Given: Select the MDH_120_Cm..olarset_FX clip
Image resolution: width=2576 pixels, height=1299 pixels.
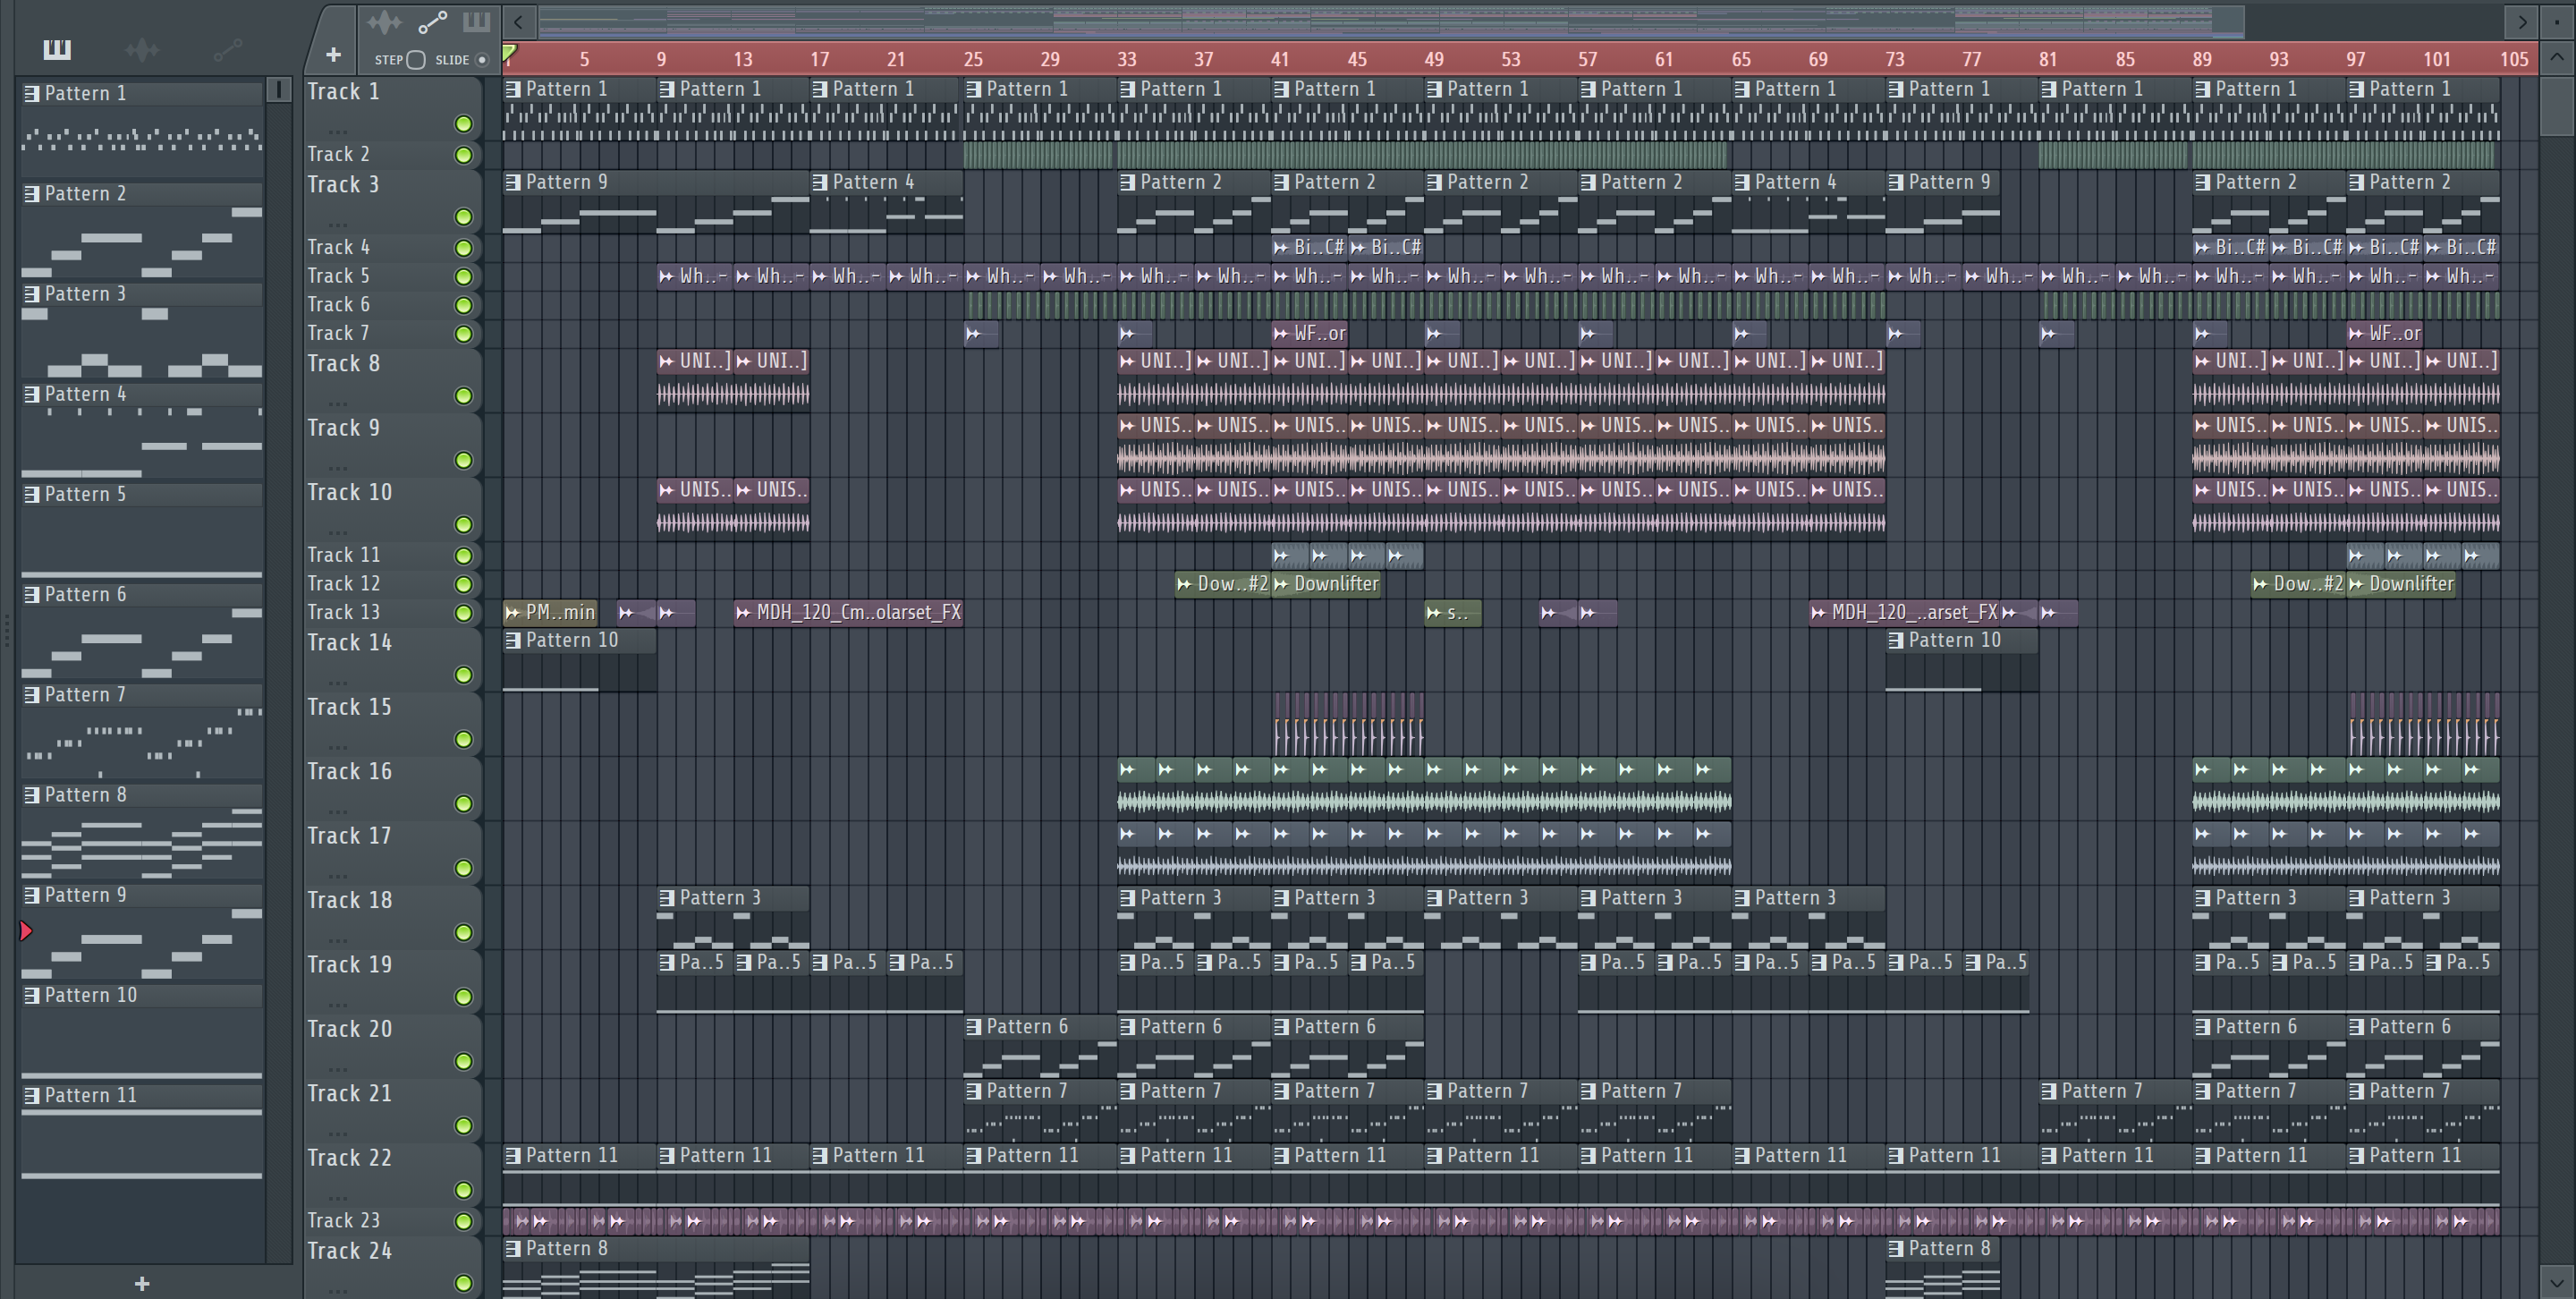Looking at the screenshot, I should pyautogui.click(x=848, y=612).
